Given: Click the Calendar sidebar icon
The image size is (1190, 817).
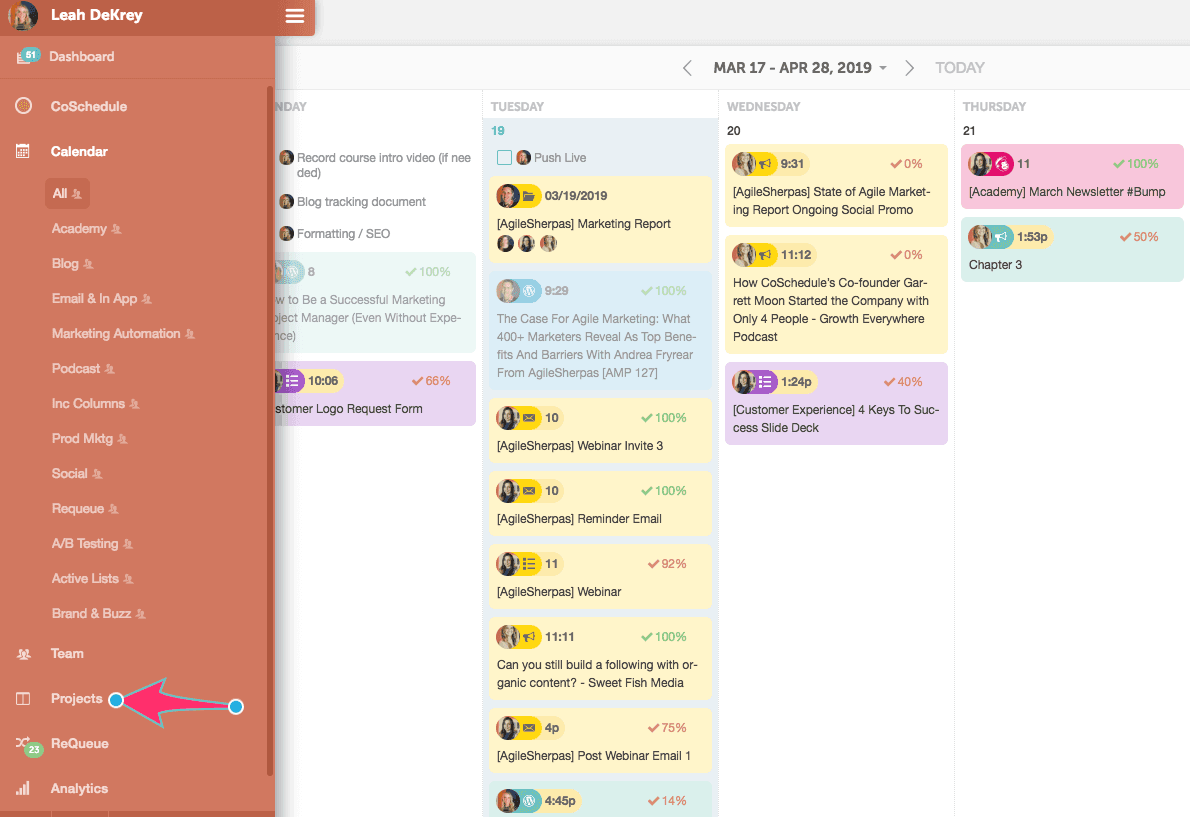Looking at the screenshot, I should (23, 151).
